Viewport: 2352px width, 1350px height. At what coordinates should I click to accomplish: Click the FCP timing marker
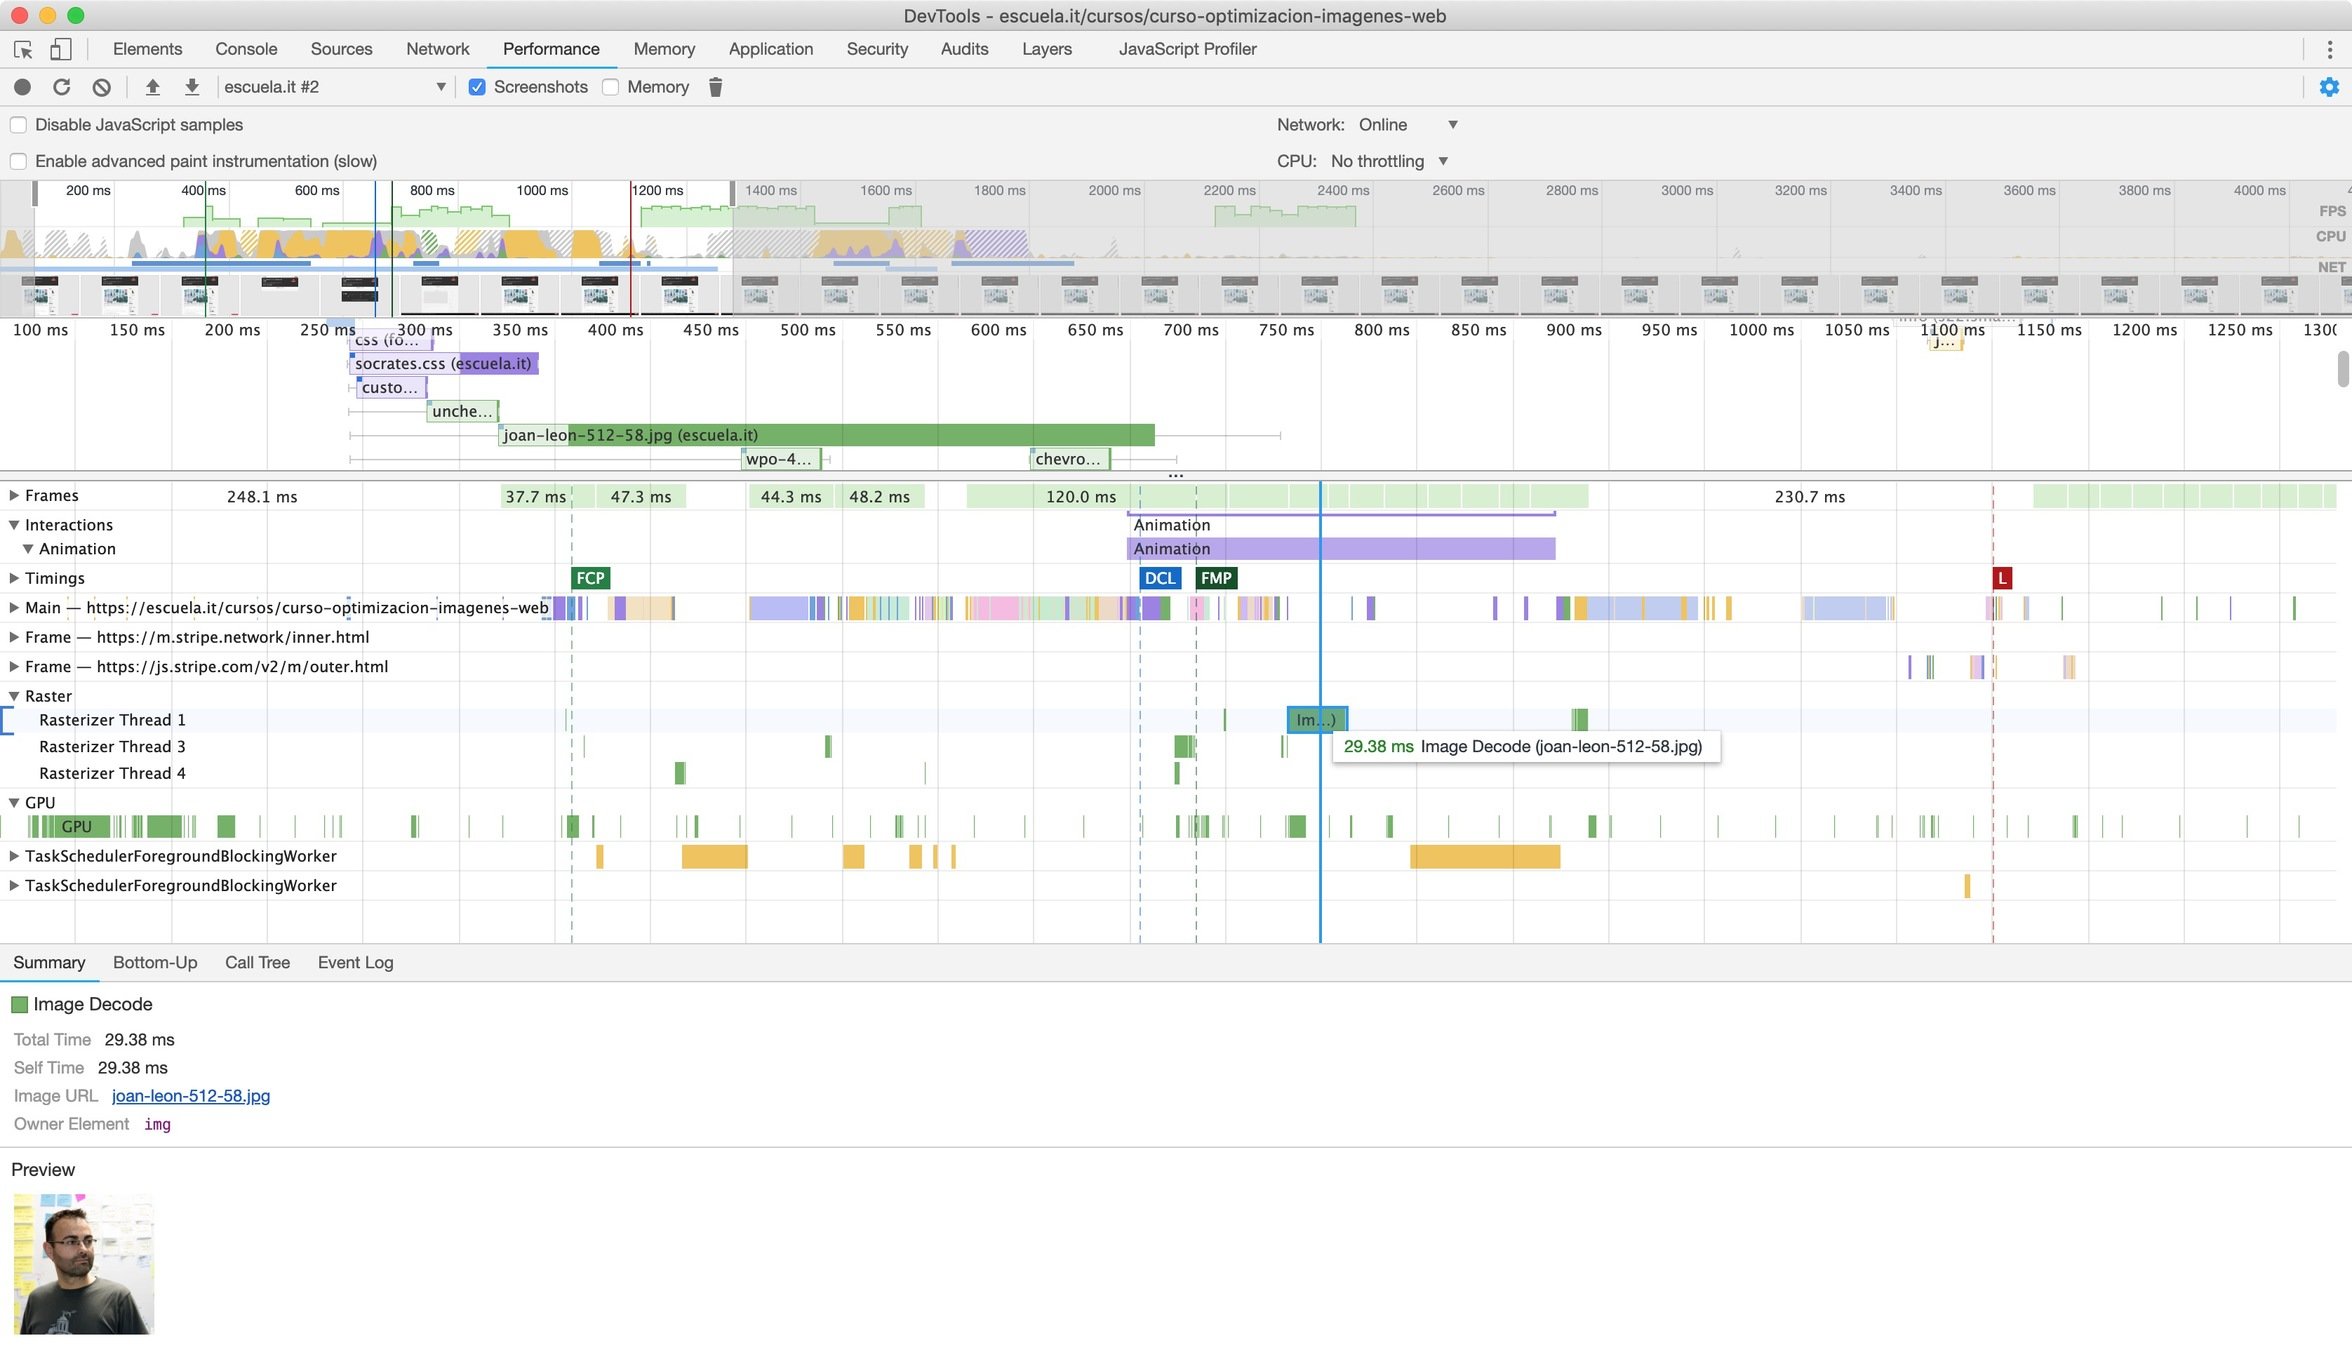point(590,578)
